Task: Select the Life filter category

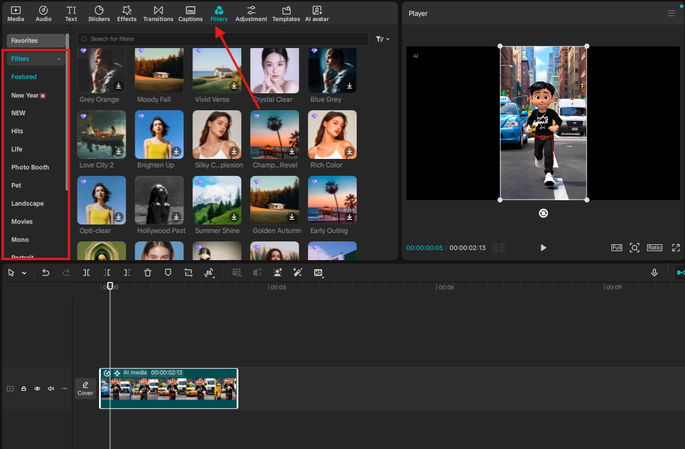Action: [x=17, y=149]
